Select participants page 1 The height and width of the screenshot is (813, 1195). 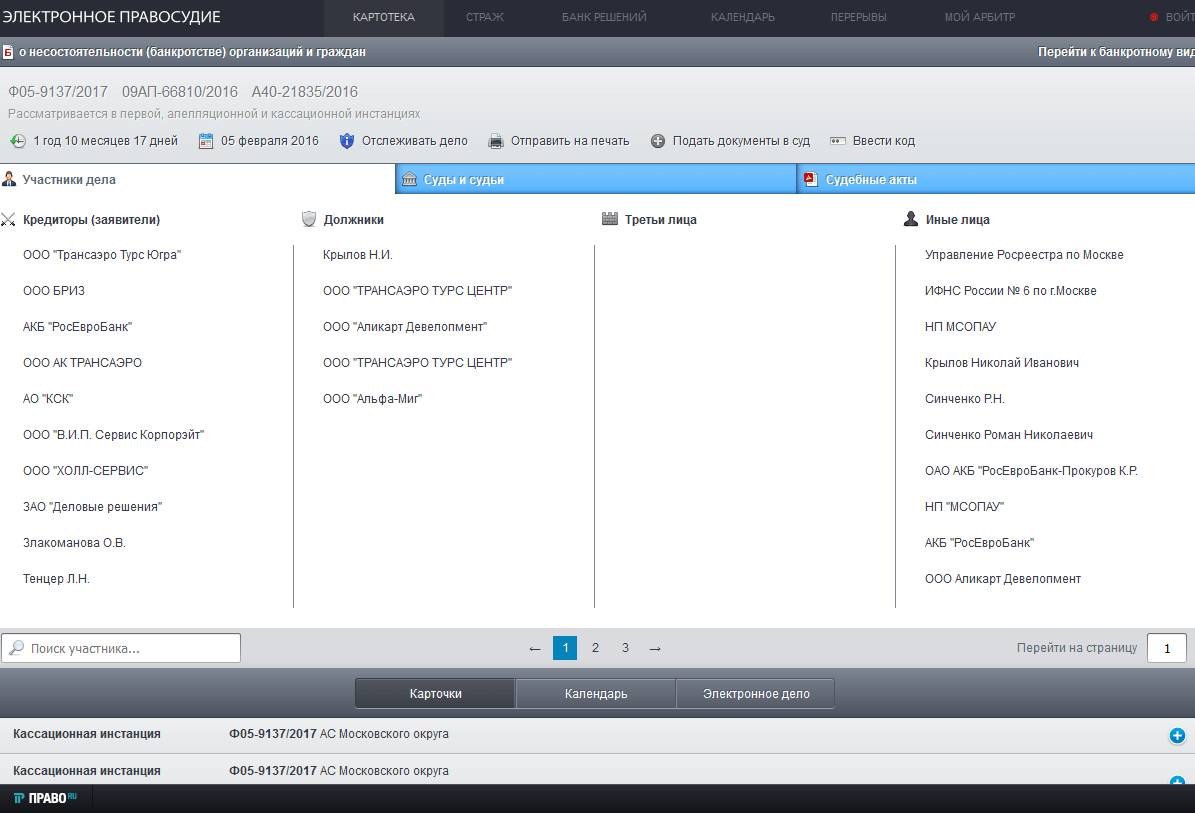coord(565,648)
